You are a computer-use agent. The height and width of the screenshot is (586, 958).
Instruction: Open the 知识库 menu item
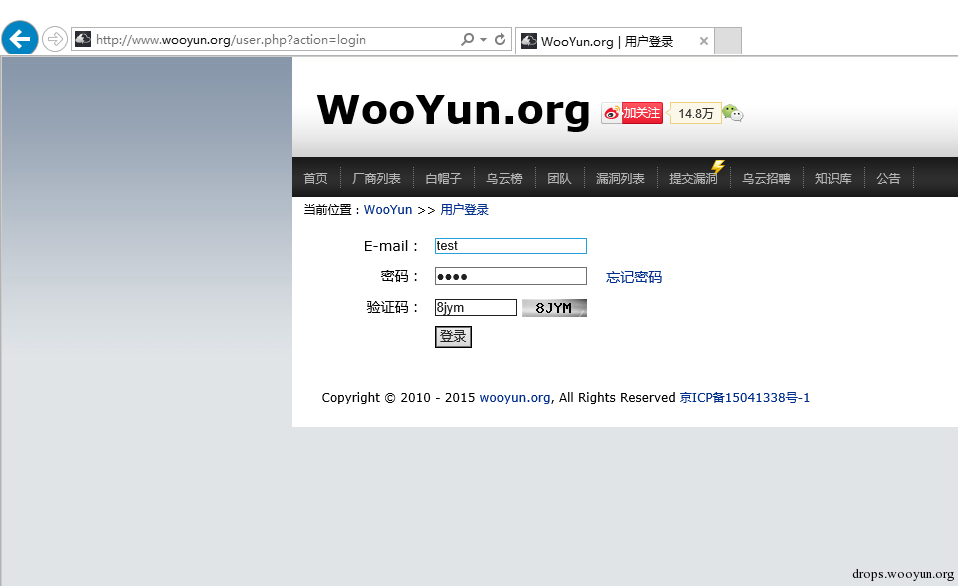pyautogui.click(x=833, y=178)
